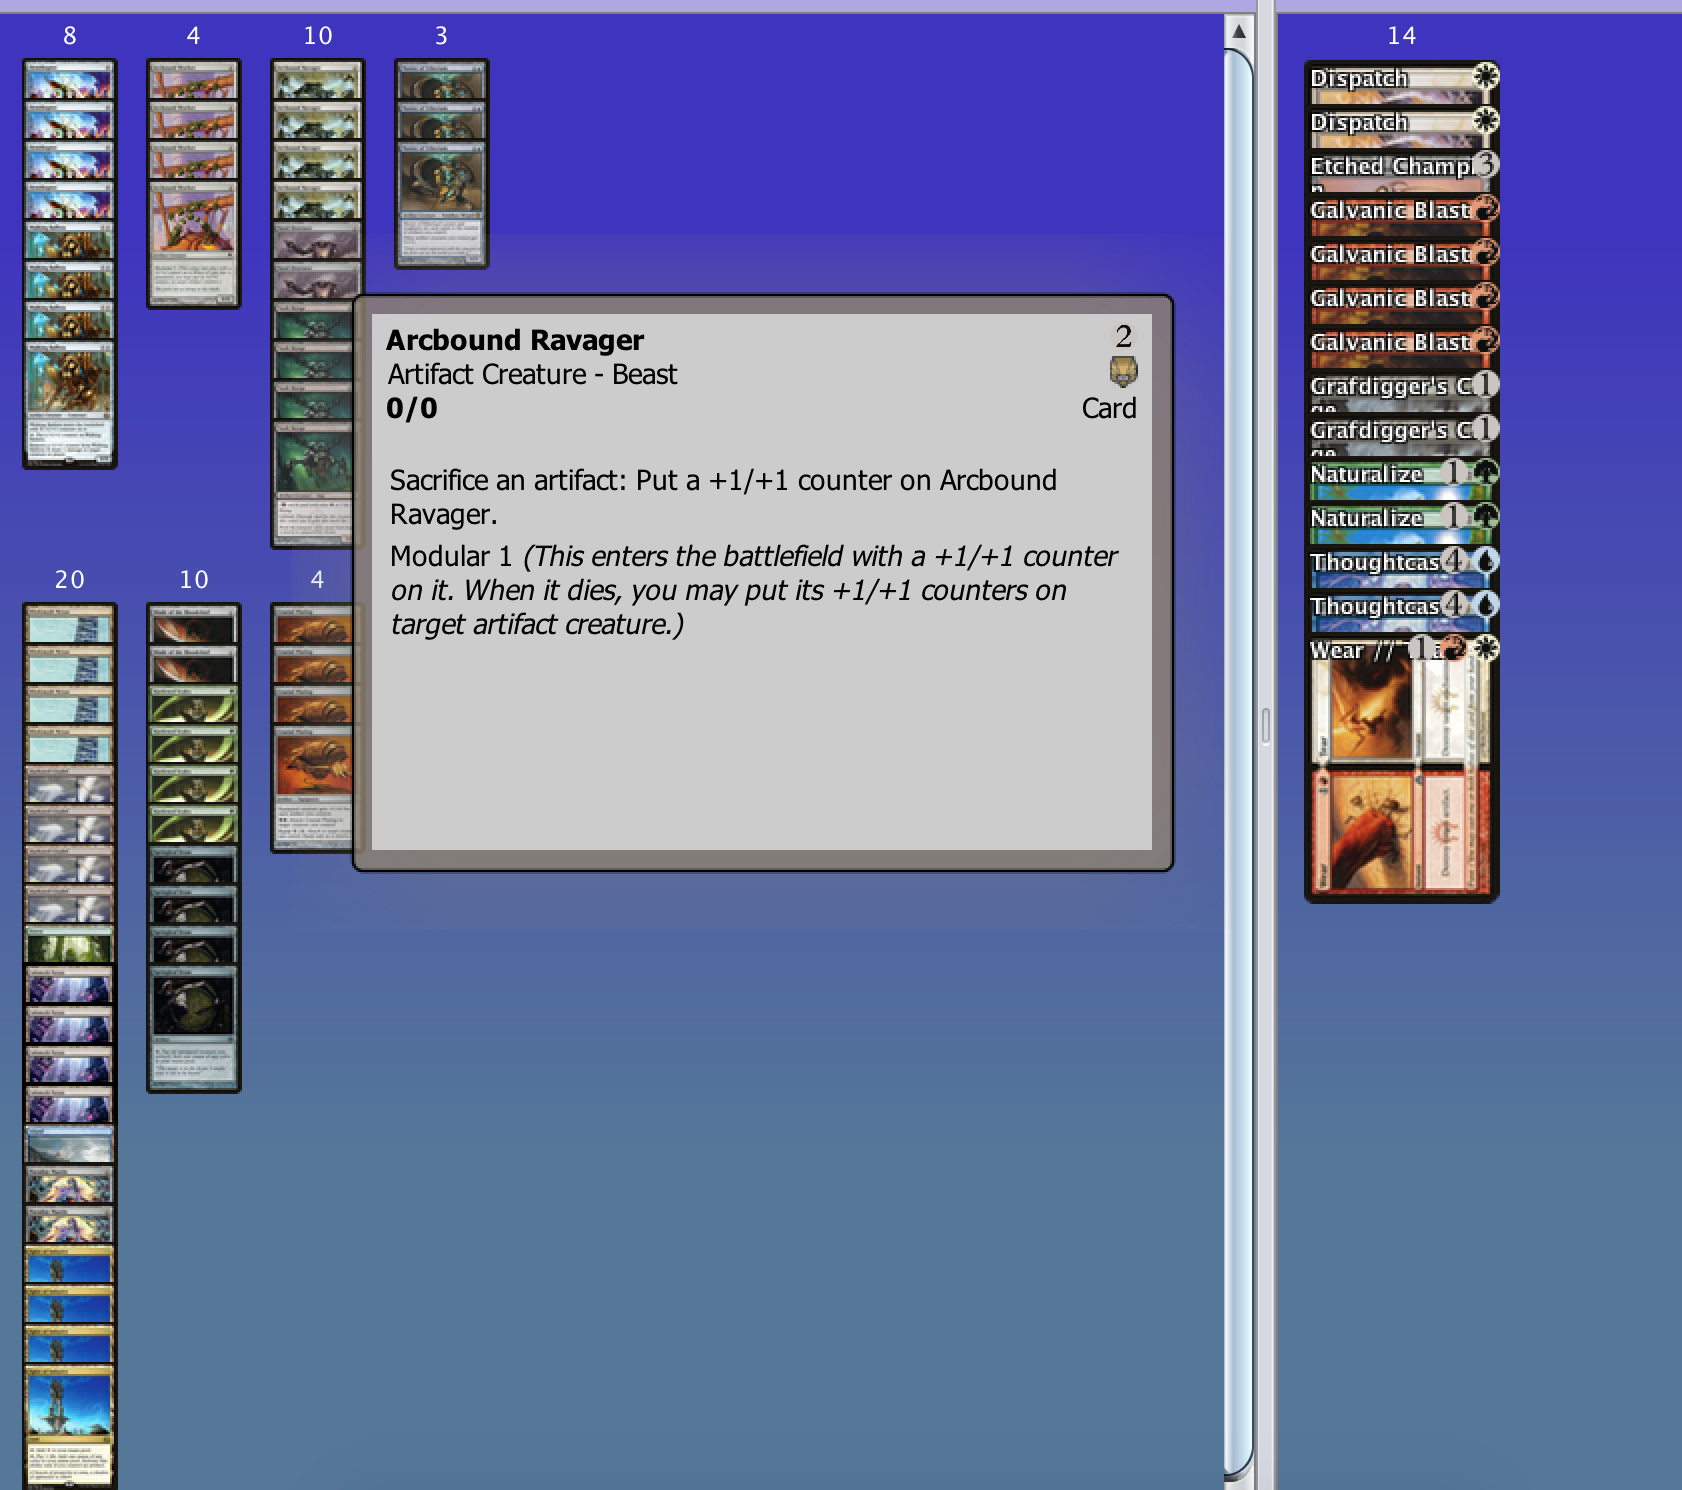Click the topmost card in the lower 10-card stack
Image resolution: width=1682 pixels, height=1490 pixels.
(194, 624)
